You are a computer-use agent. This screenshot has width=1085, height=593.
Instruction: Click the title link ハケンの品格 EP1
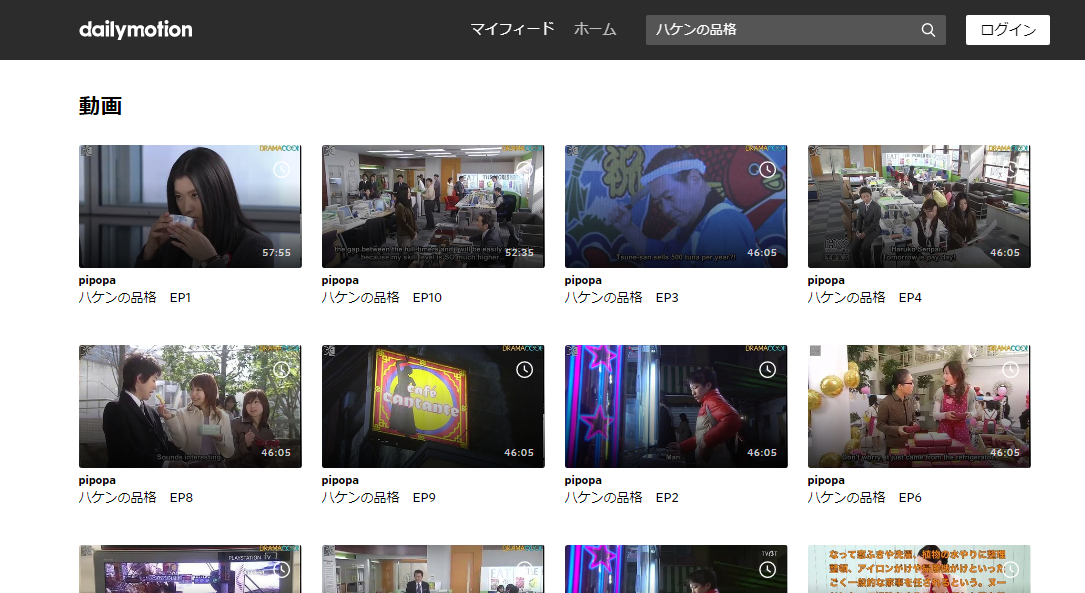click(x=135, y=298)
